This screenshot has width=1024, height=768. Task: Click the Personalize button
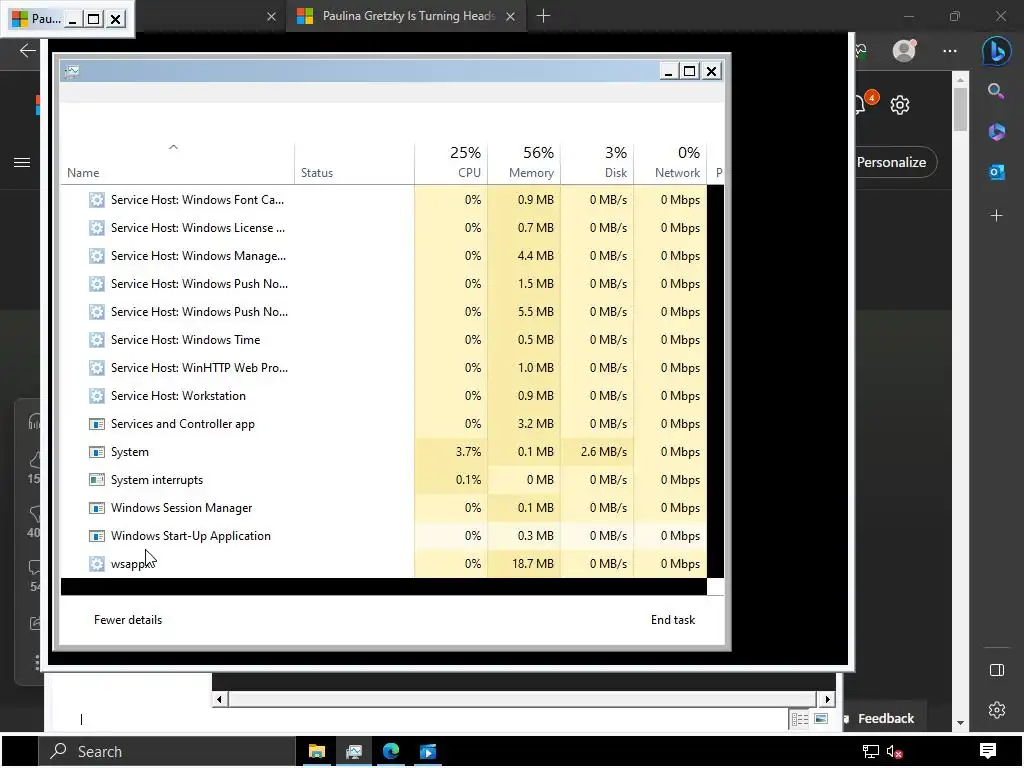click(891, 163)
